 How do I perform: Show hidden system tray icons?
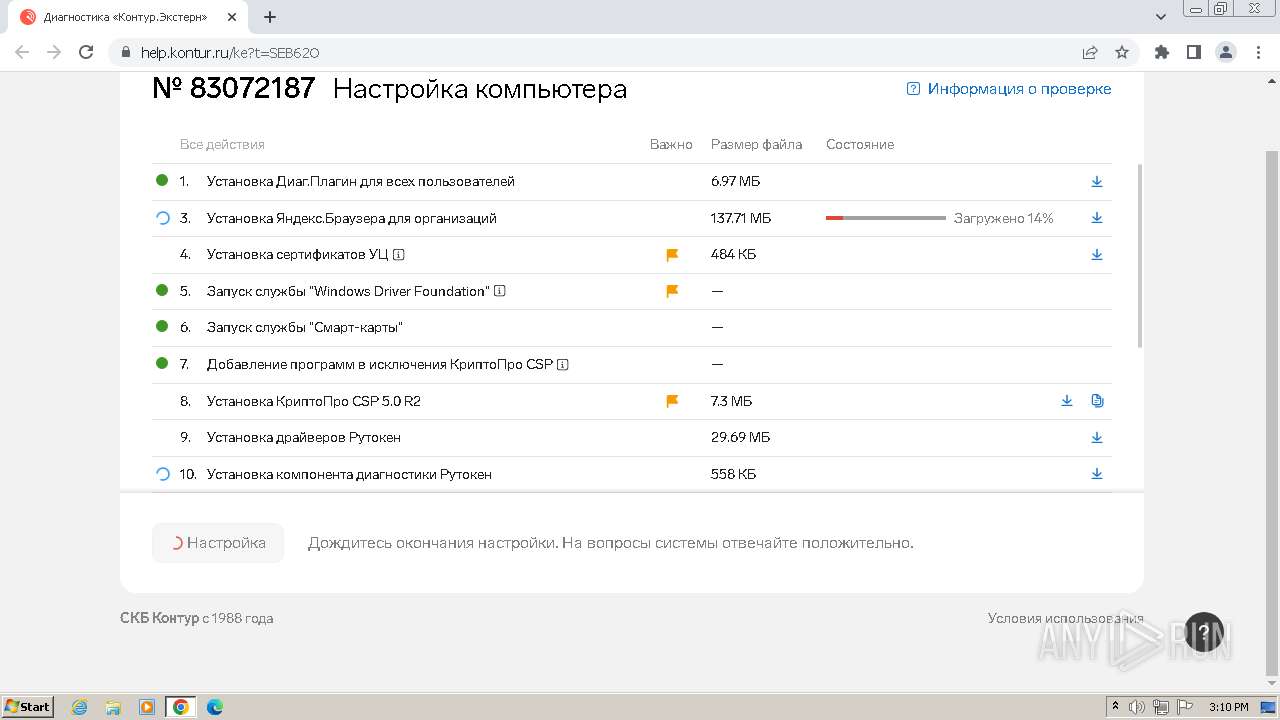(1115, 707)
